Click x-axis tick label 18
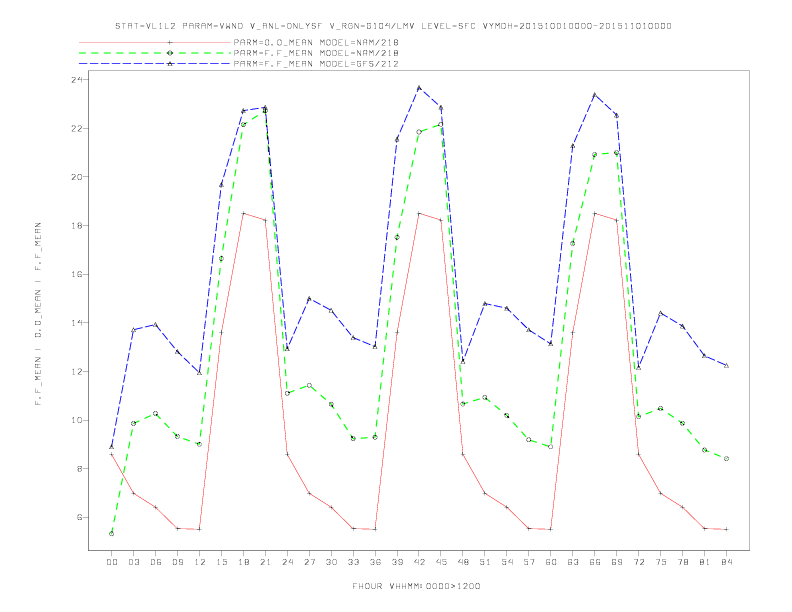The height and width of the screenshot is (612, 792). pyautogui.click(x=243, y=562)
